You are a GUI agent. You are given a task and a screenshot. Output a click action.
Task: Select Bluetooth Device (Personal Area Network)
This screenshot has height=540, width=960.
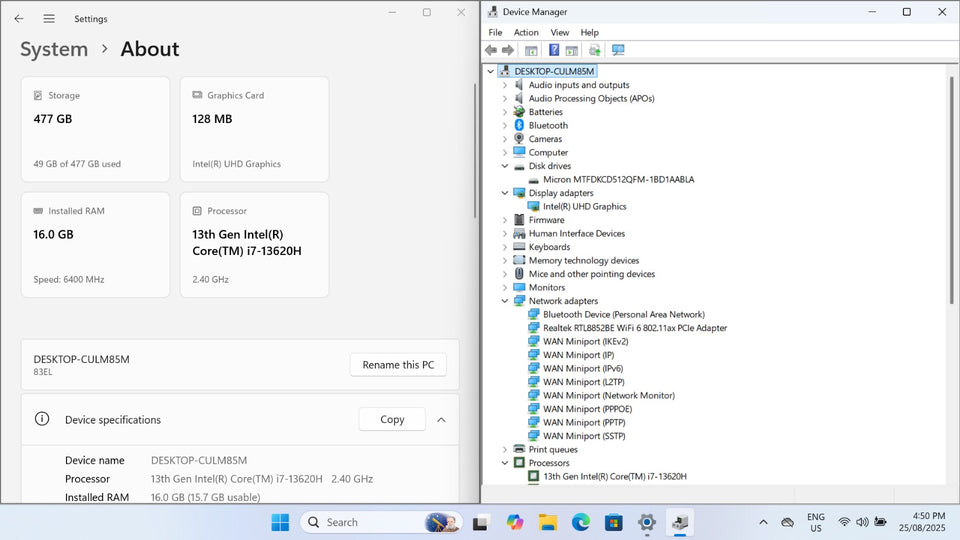pyautogui.click(x=624, y=314)
